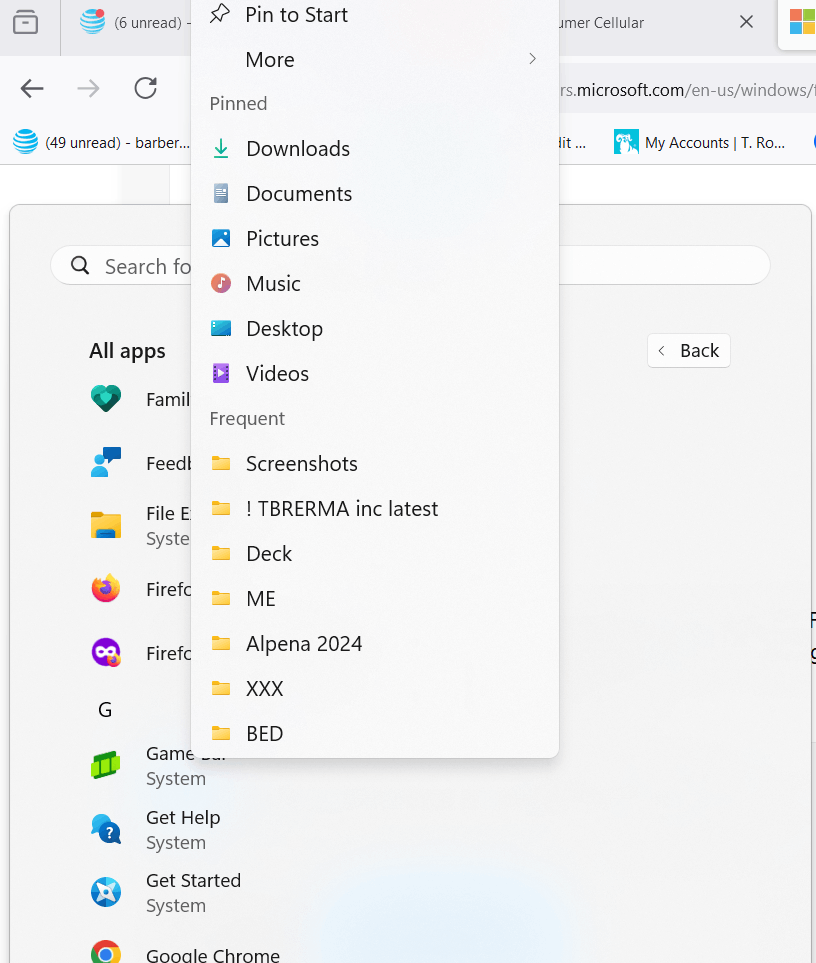Click the Start menu search field

point(410,265)
